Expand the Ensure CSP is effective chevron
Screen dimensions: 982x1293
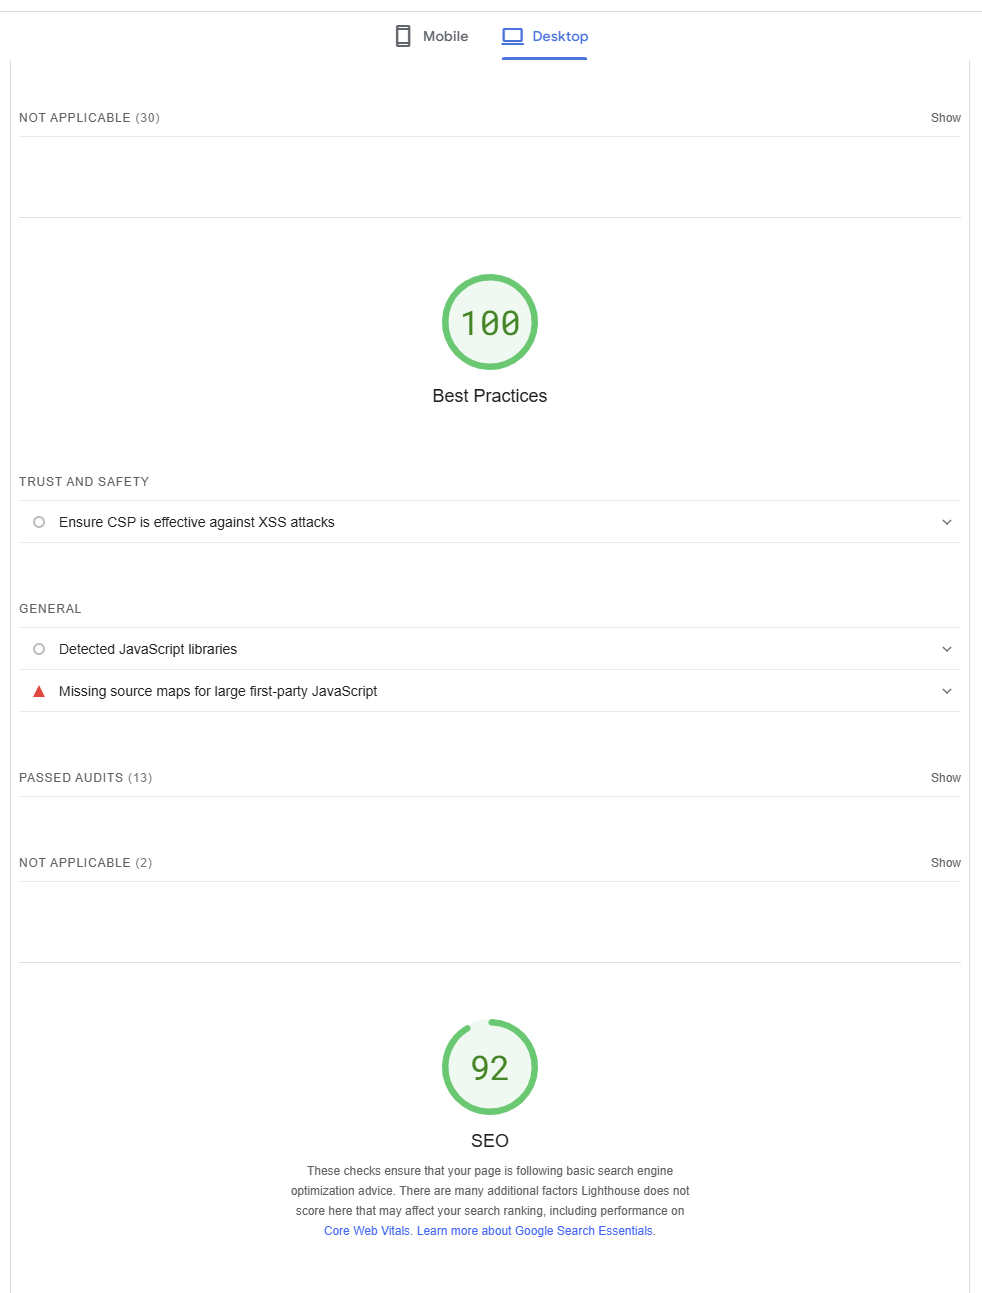click(947, 522)
